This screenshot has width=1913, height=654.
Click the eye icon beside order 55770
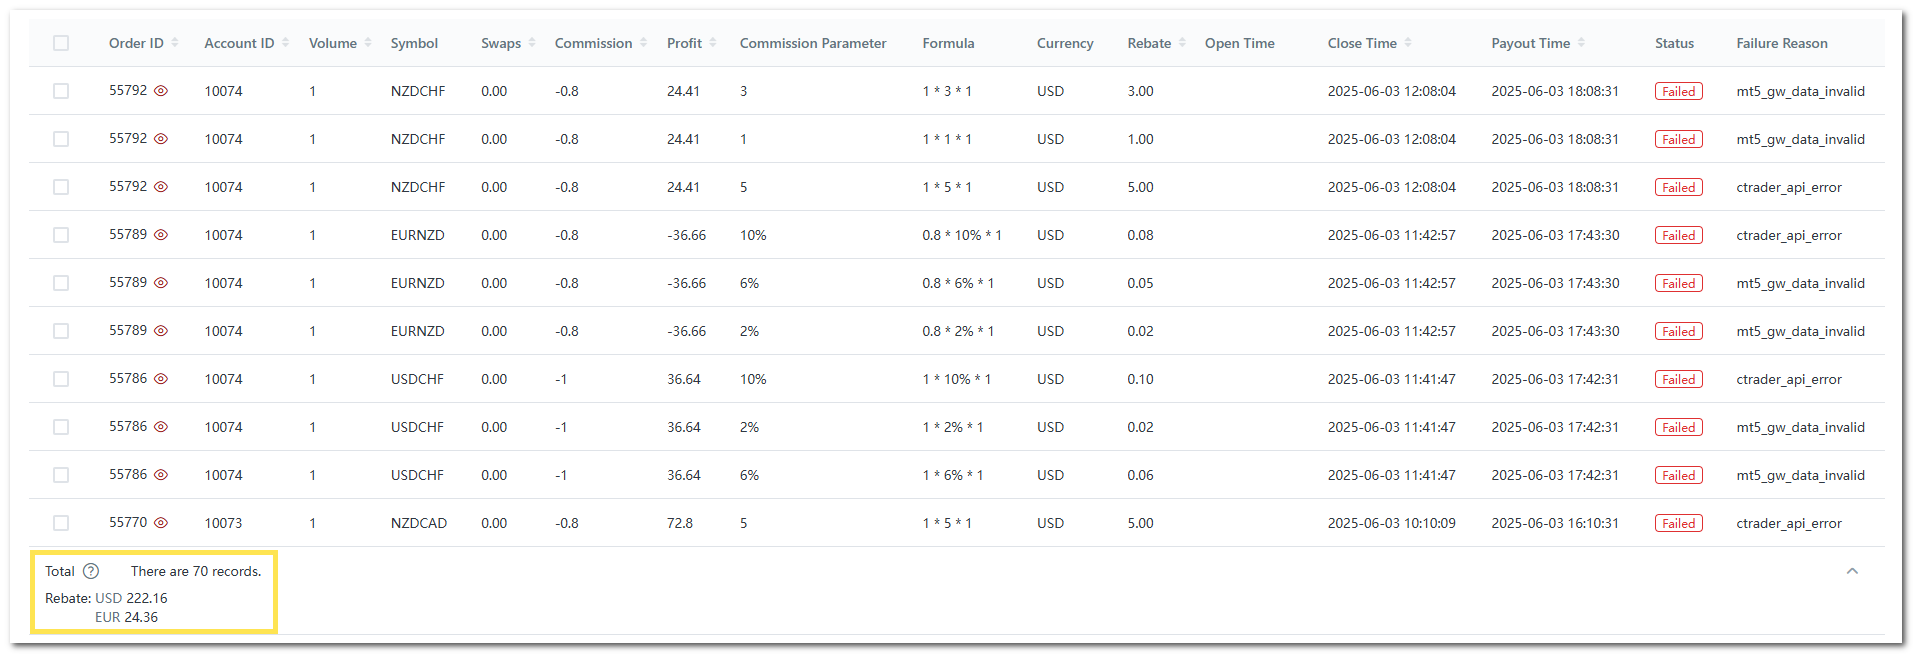tap(161, 523)
